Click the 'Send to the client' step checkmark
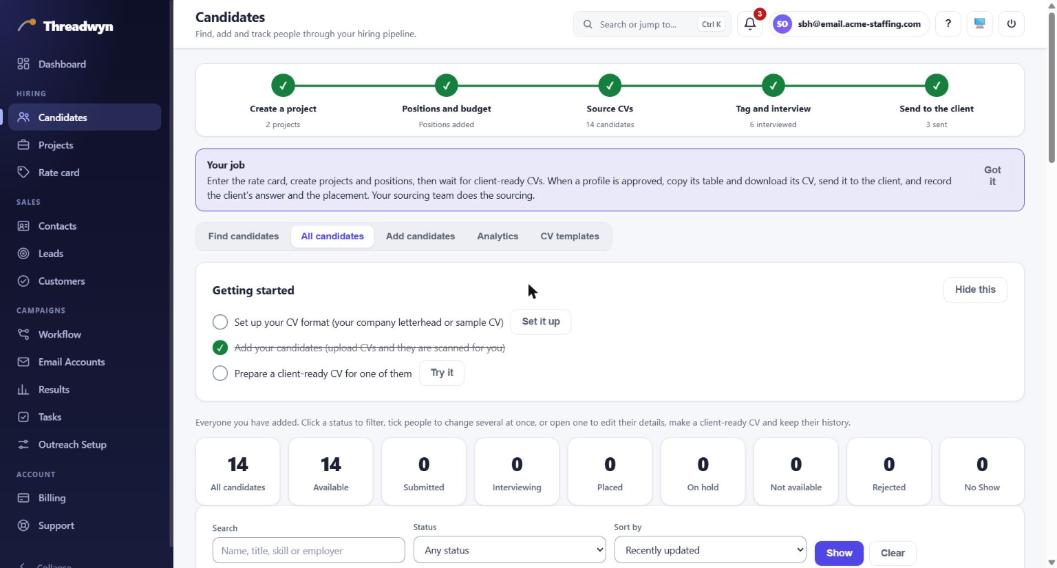1057x568 pixels. click(936, 86)
